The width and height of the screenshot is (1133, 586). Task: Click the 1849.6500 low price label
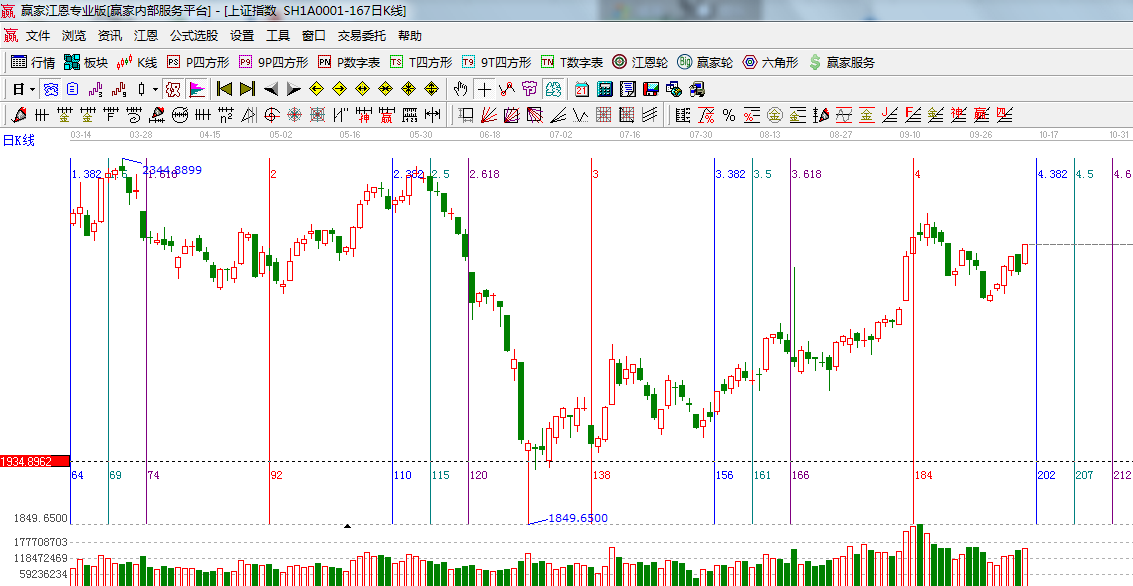coord(578,518)
